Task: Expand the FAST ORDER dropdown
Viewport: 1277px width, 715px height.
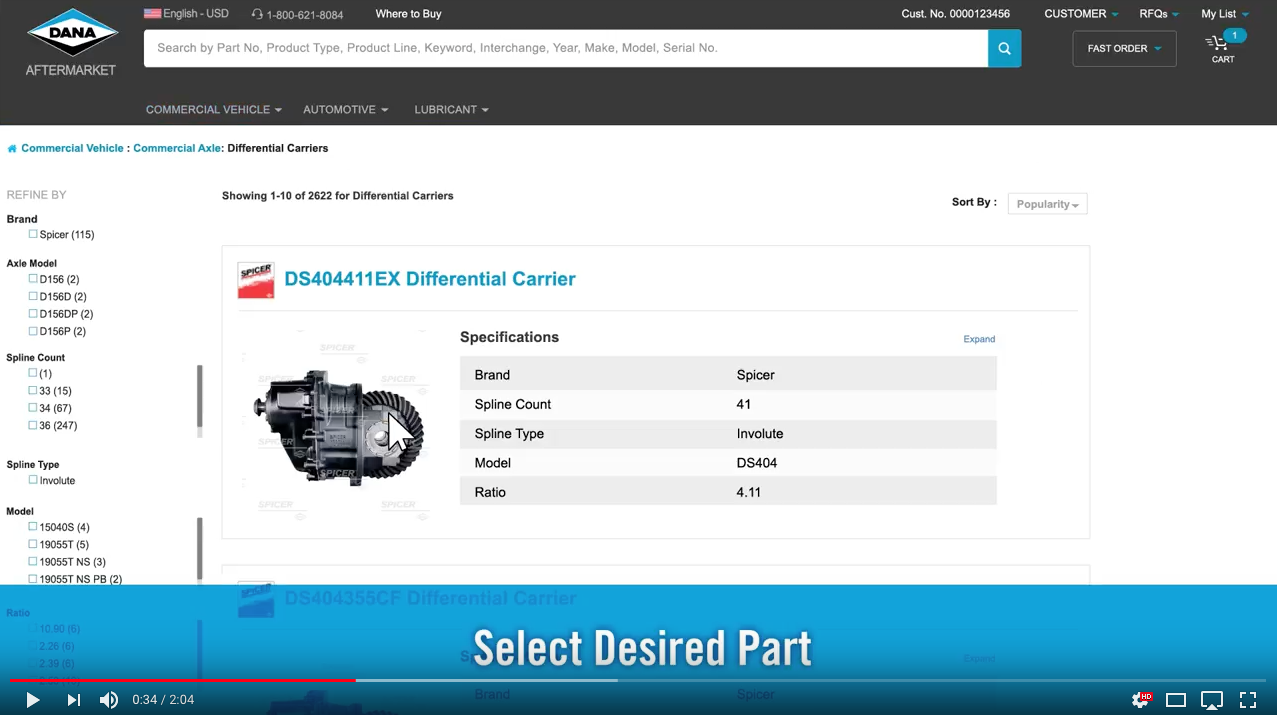Action: point(1123,48)
